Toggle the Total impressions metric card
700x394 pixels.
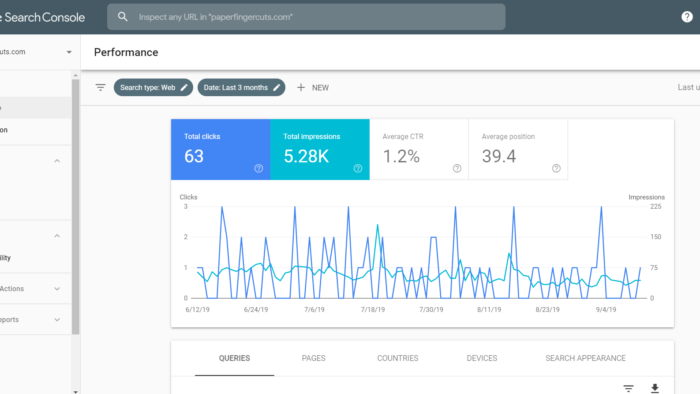point(320,149)
